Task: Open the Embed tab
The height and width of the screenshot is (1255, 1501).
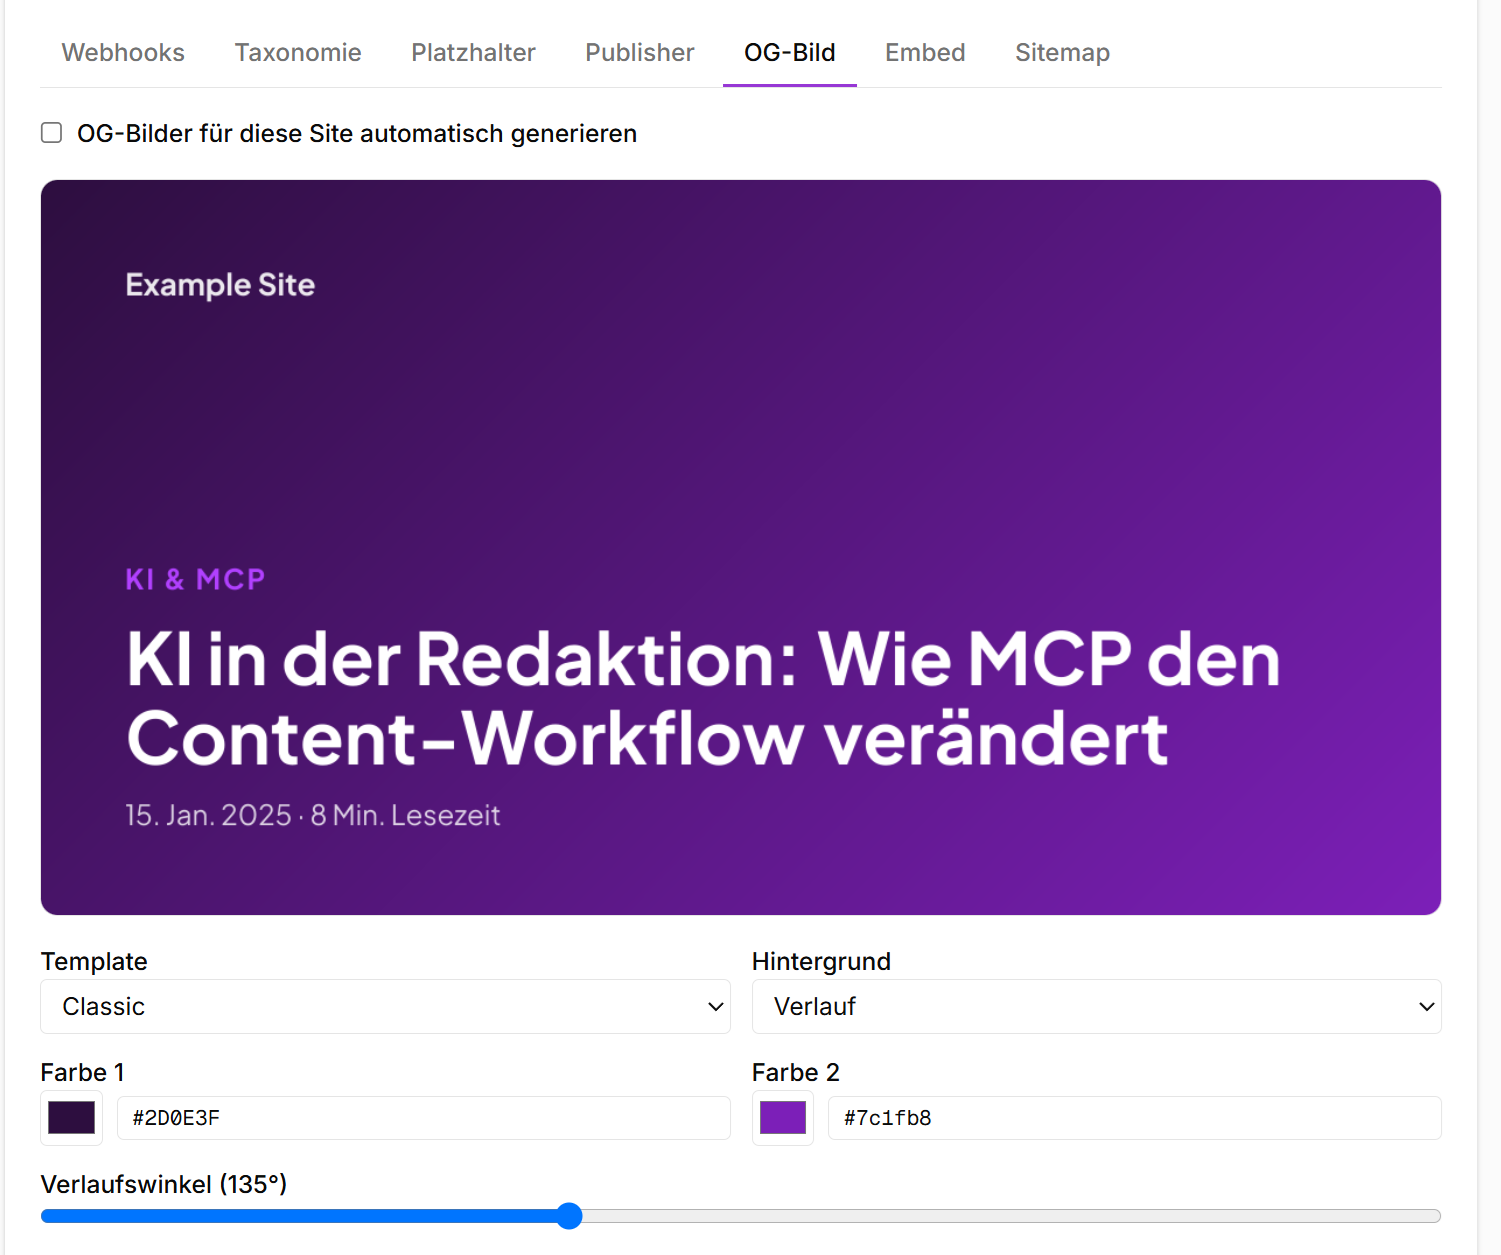Action: 925,53
